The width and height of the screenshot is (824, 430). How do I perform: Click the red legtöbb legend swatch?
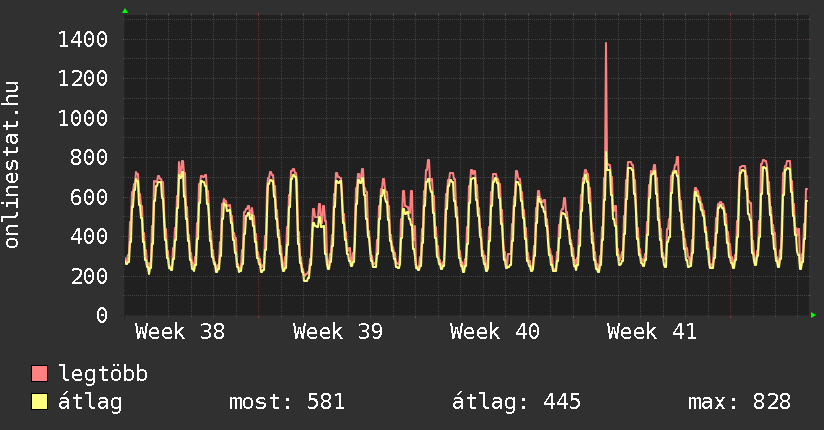click(x=40, y=374)
